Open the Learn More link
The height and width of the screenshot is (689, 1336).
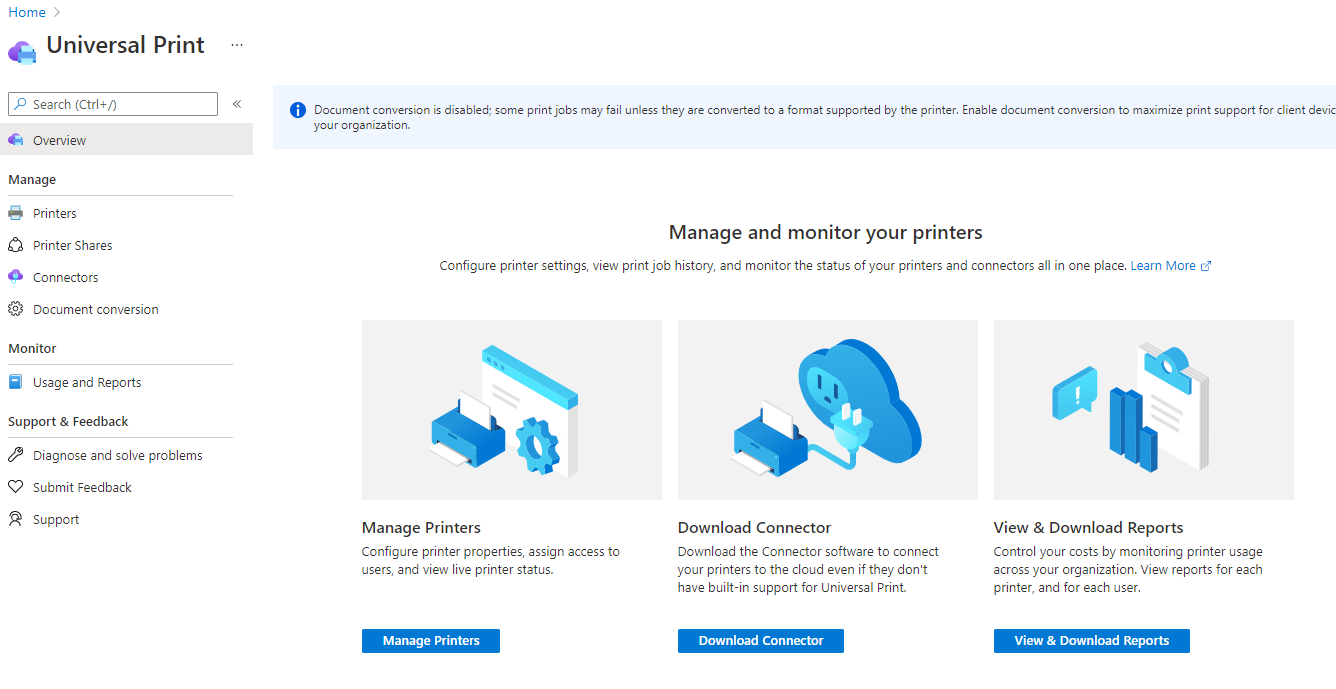tap(1163, 266)
